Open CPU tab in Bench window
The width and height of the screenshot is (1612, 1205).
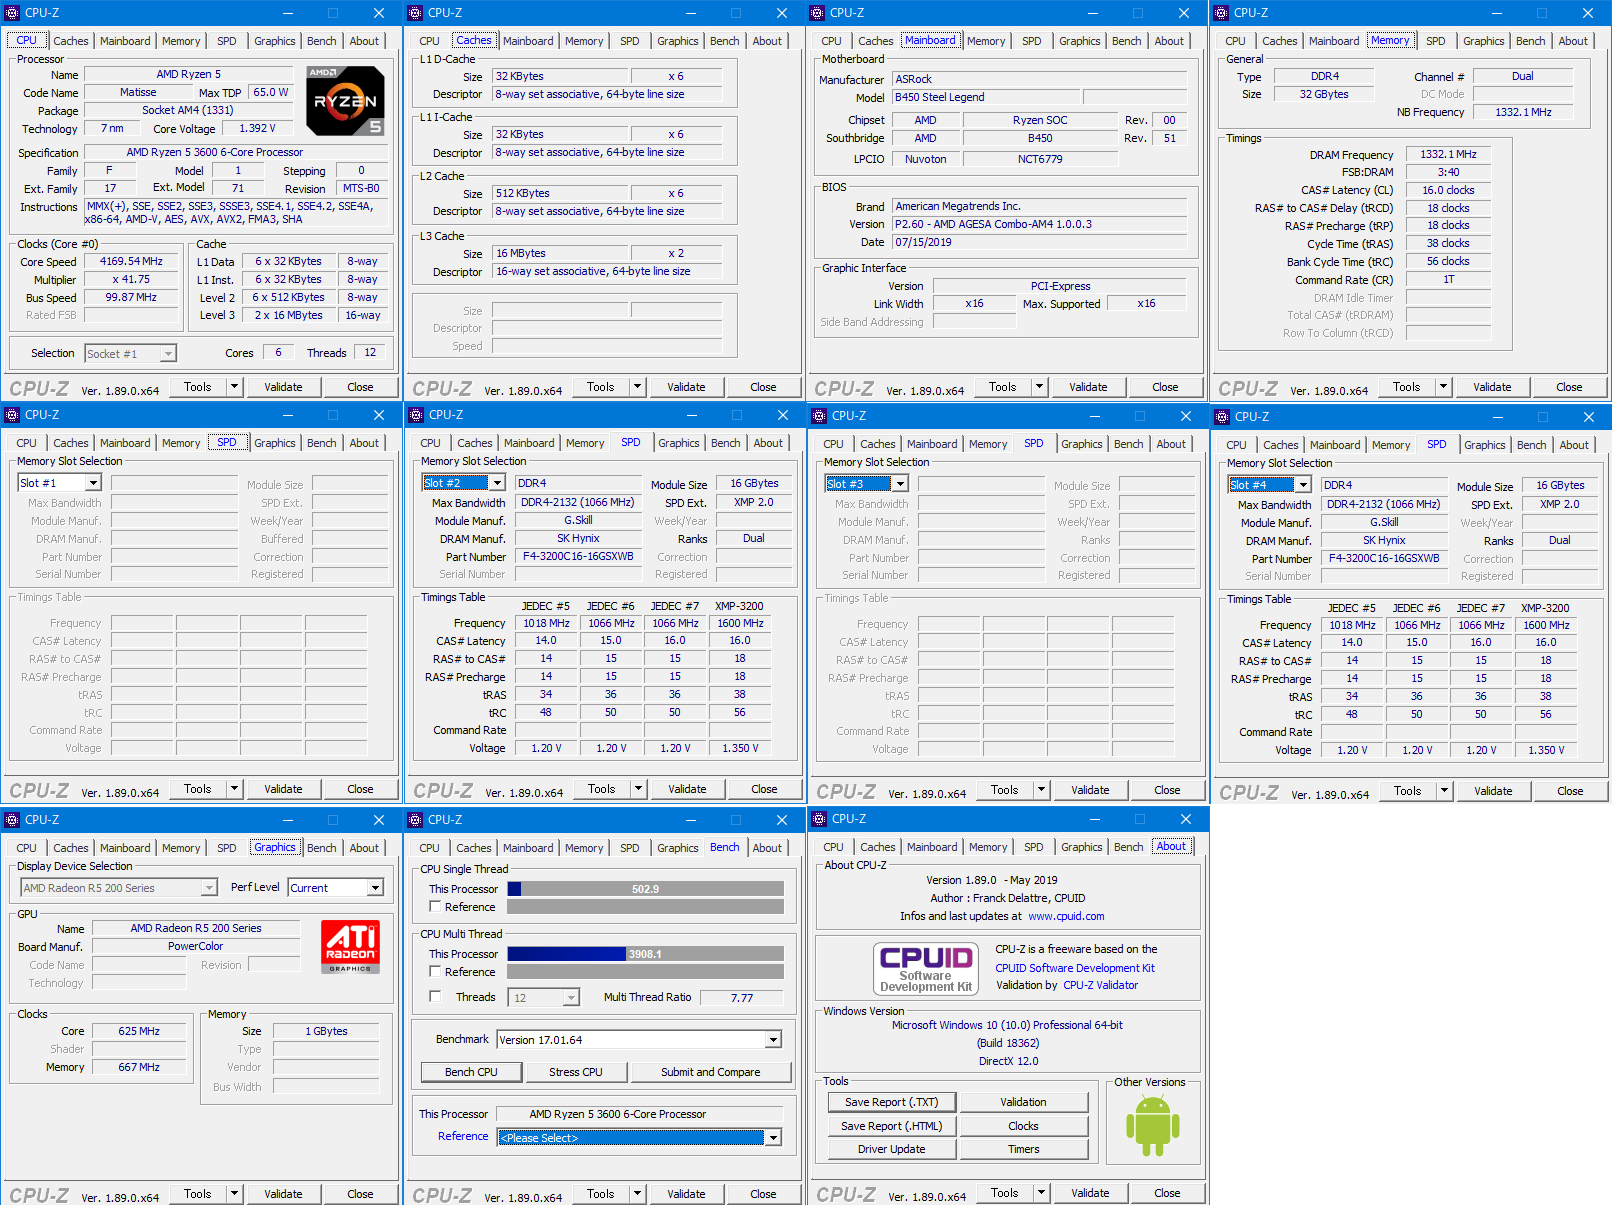429,848
